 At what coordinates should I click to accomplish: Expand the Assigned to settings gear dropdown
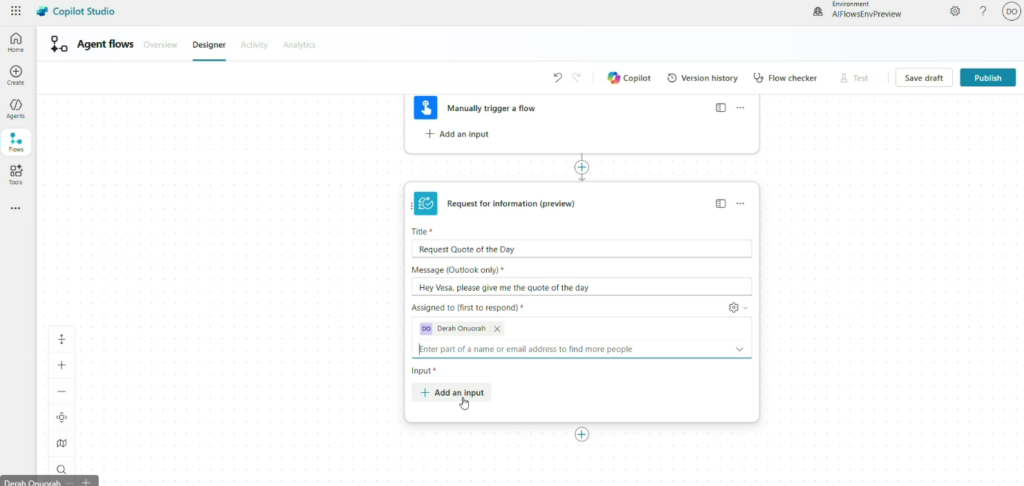738,308
